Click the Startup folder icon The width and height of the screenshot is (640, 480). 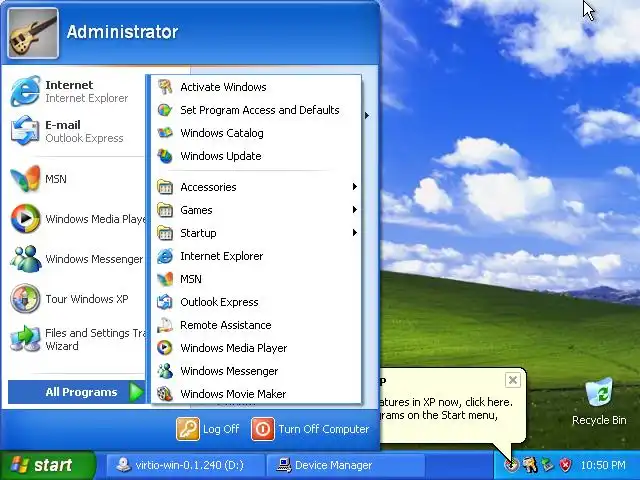(x=165, y=233)
